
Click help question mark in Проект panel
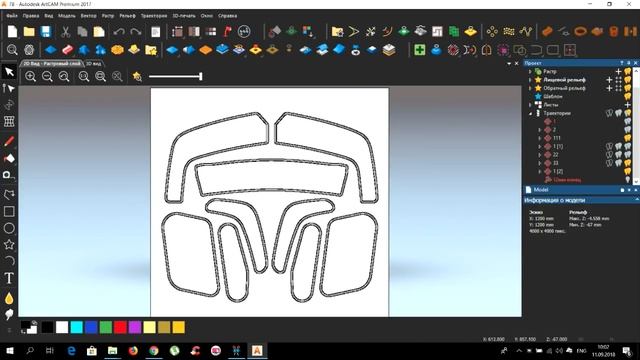pyautogui.click(x=622, y=63)
